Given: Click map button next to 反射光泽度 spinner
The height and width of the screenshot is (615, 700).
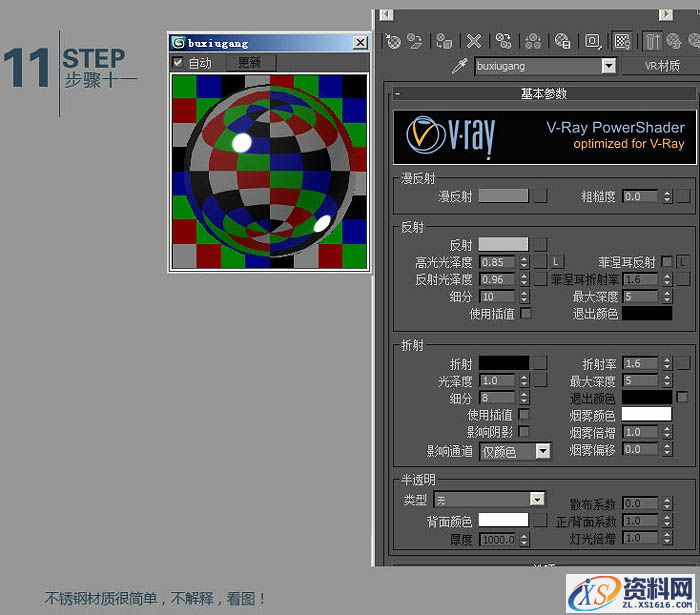Looking at the screenshot, I should tap(540, 279).
